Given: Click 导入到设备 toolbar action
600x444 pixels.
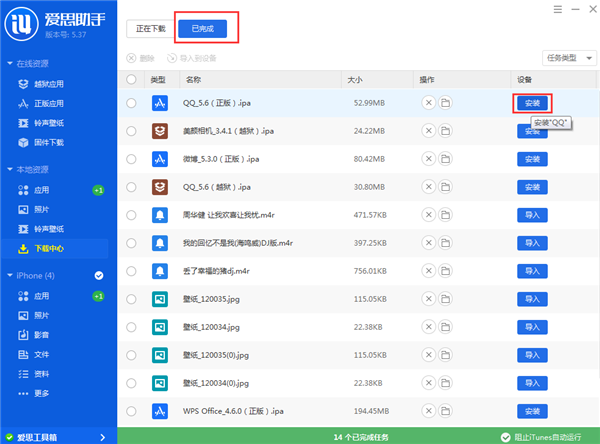Looking at the screenshot, I should click(x=192, y=58).
